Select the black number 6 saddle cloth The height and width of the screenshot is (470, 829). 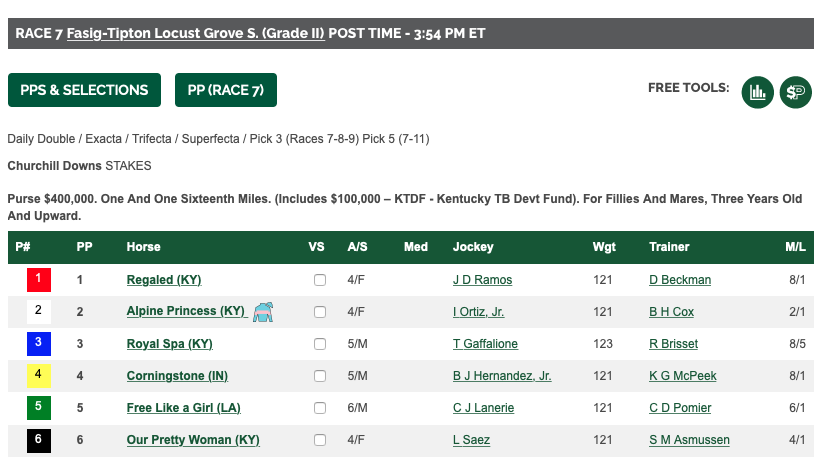39,440
